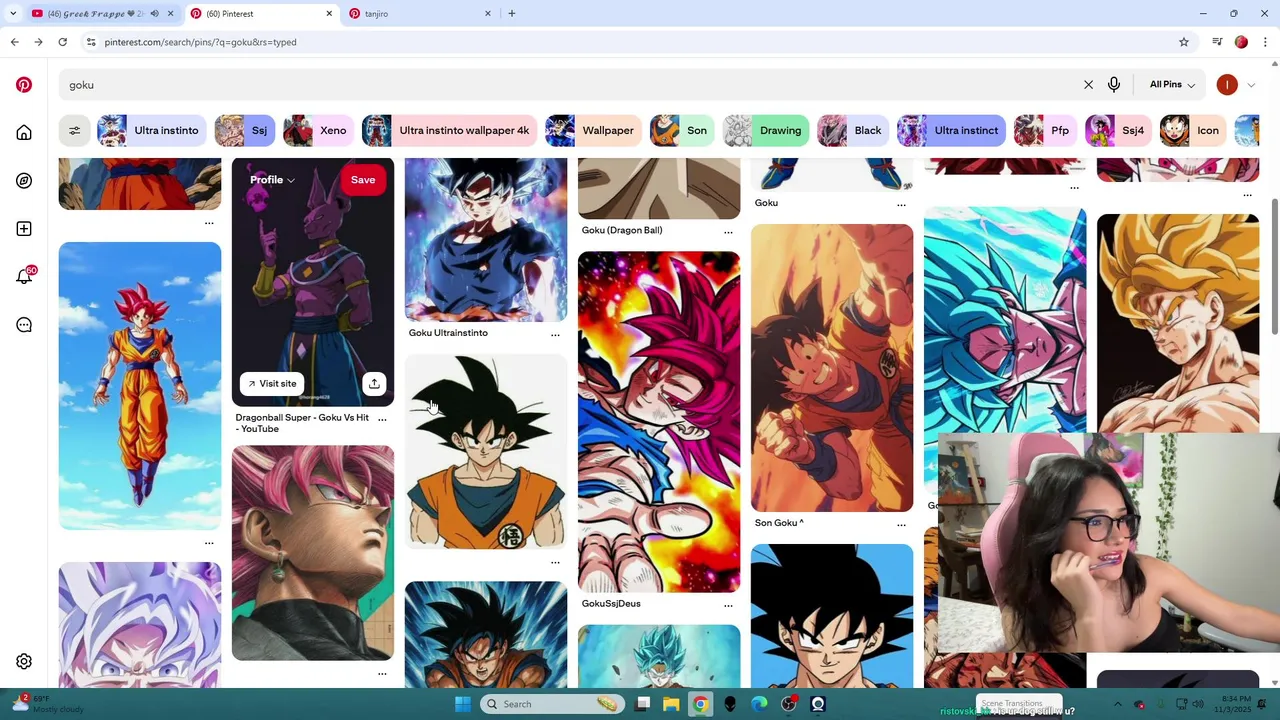Open more options for Dragonball Super pin
Image resolution: width=1280 pixels, height=720 pixels.
point(382,420)
